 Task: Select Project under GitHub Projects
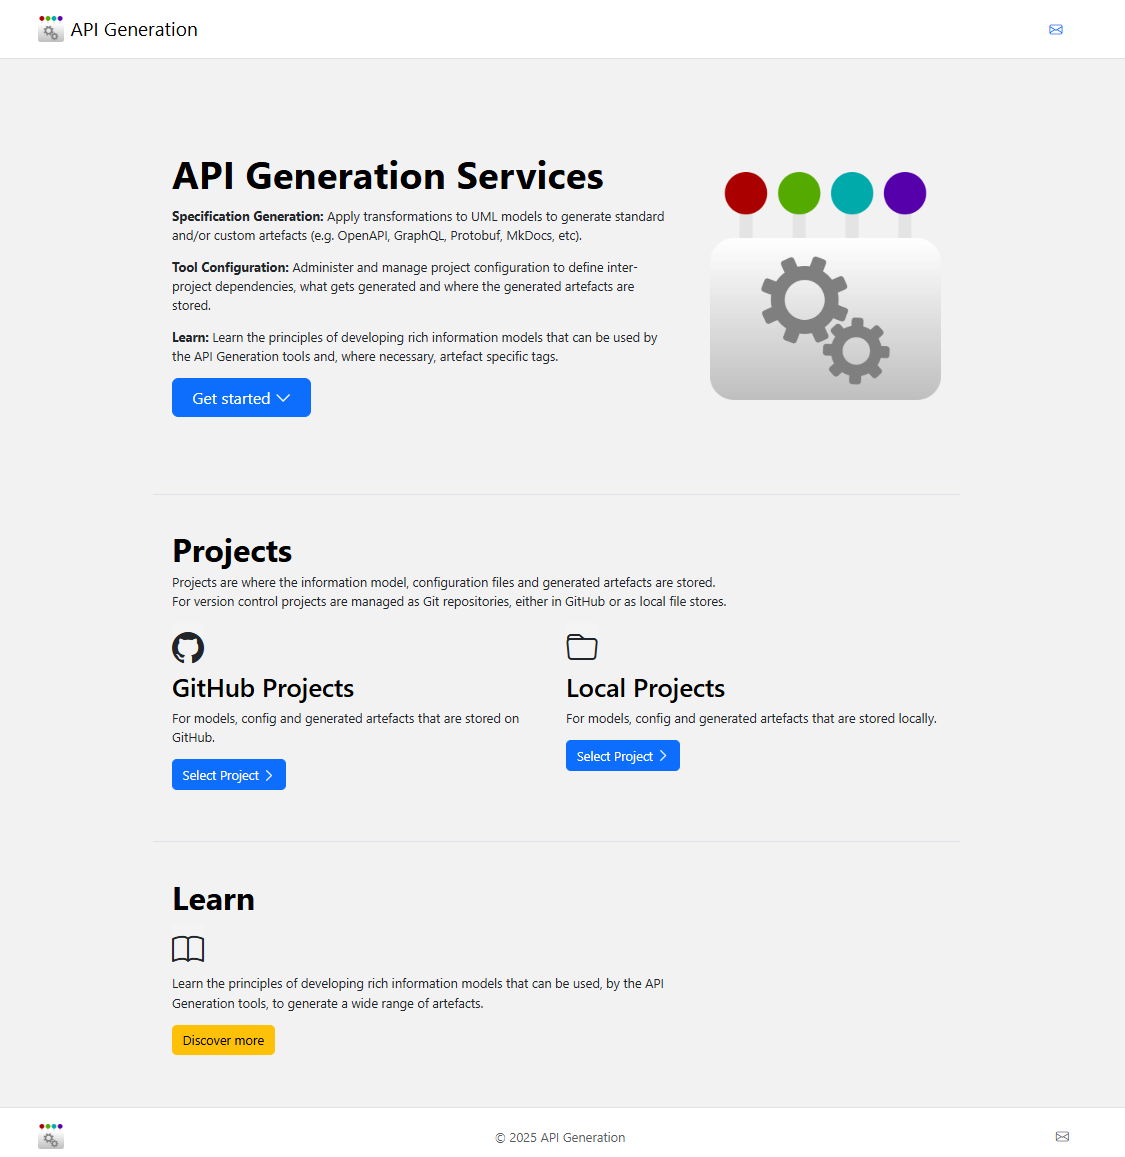pos(228,774)
